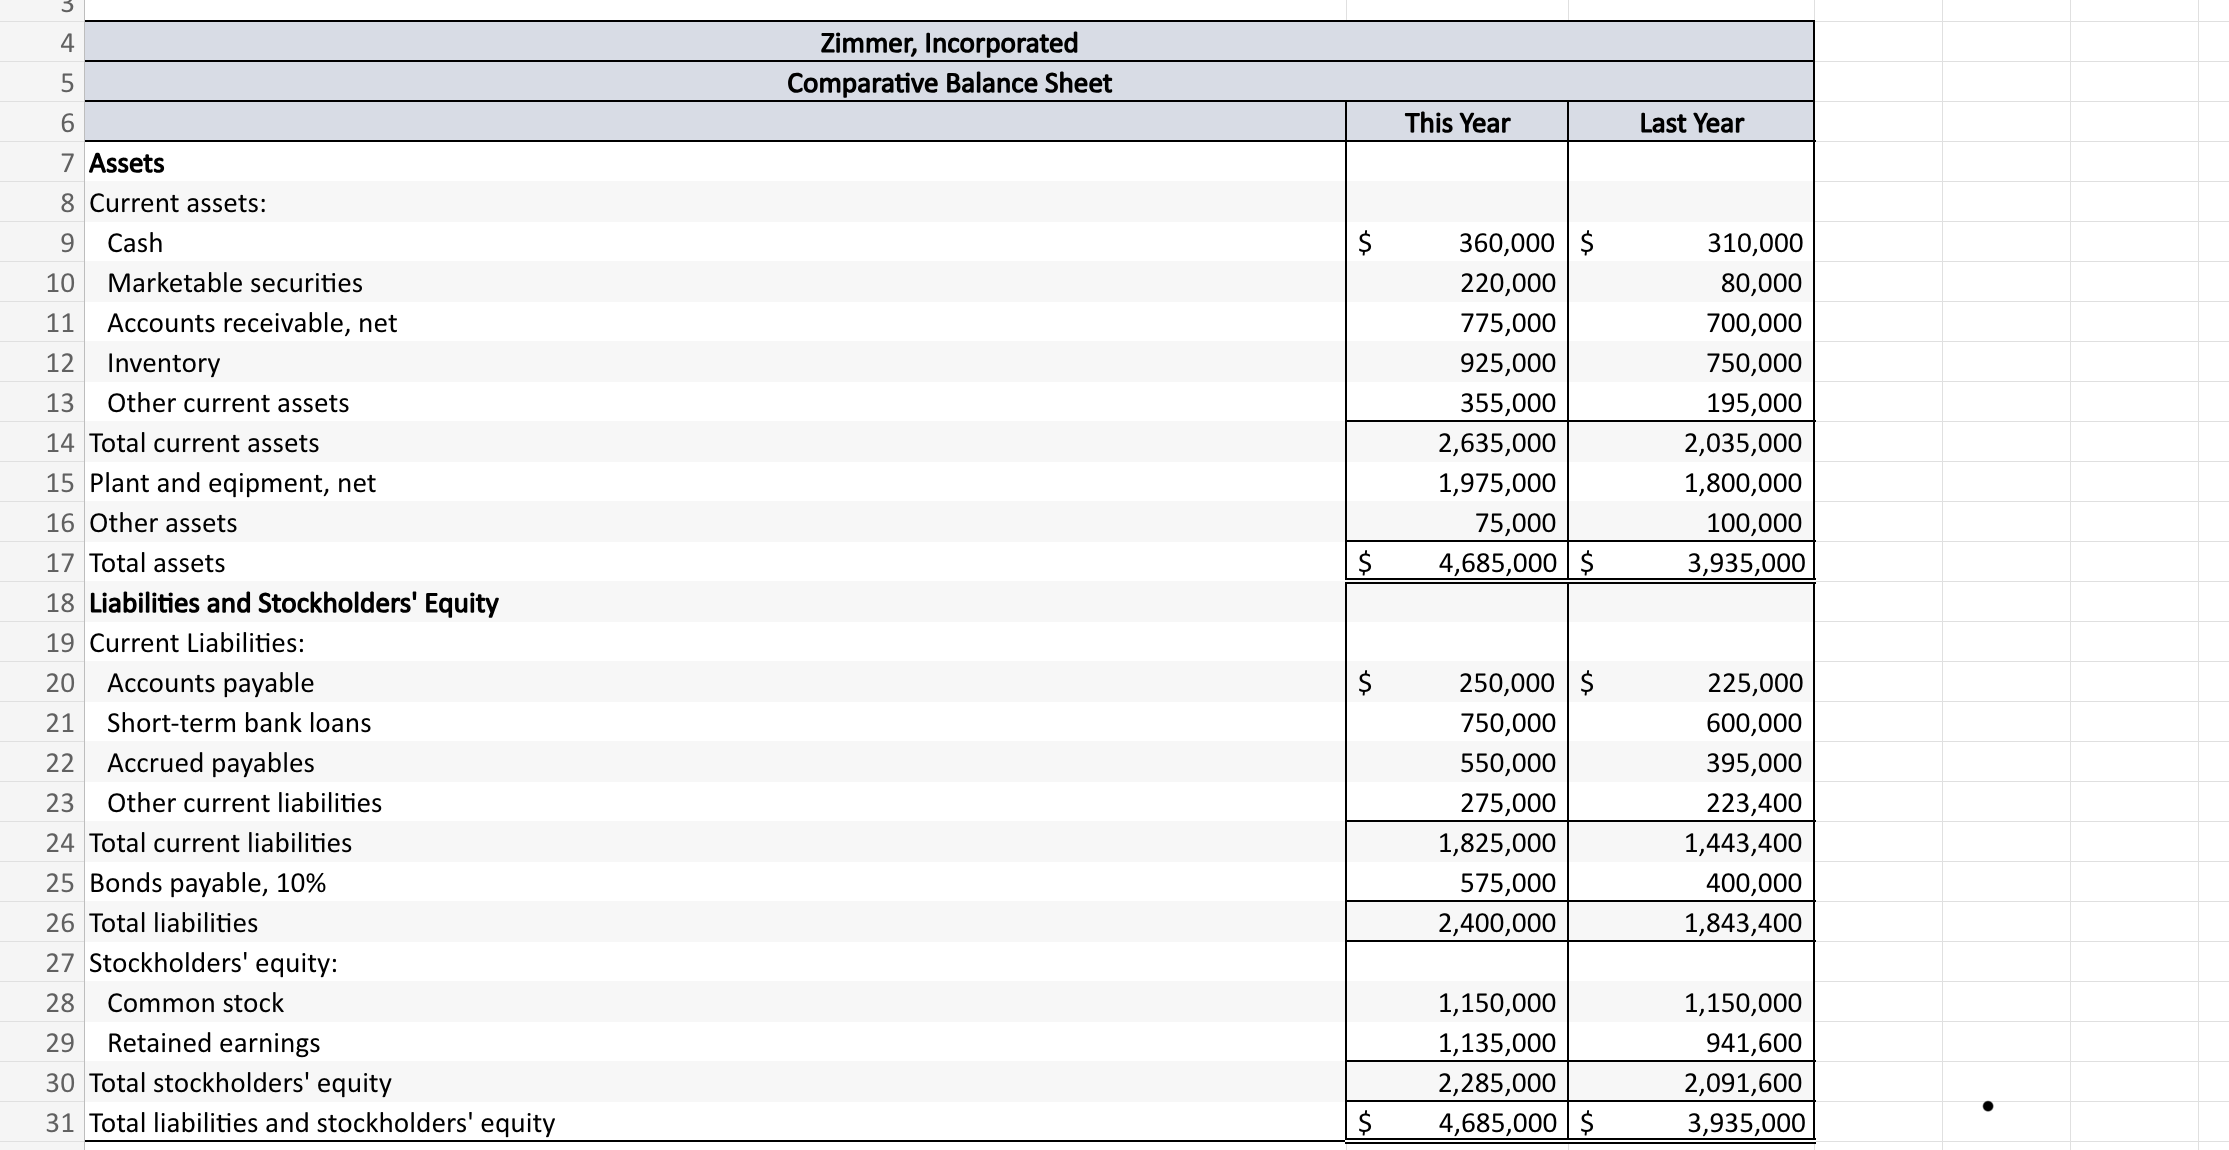This screenshot has height=1150, width=2229.
Task: Select the row 17 header
Action: point(60,563)
